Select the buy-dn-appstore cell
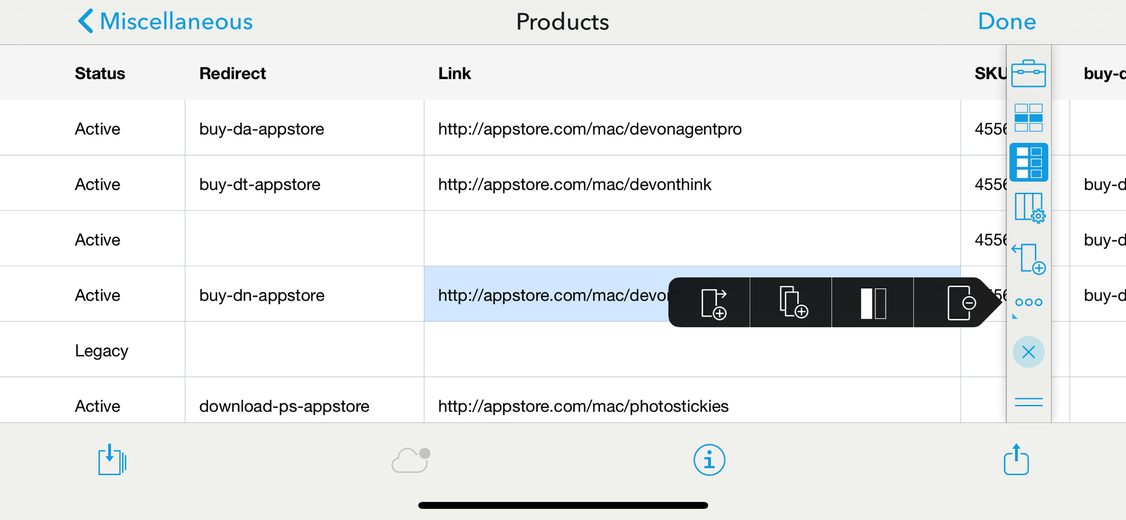The image size is (1126, 520). click(304, 295)
